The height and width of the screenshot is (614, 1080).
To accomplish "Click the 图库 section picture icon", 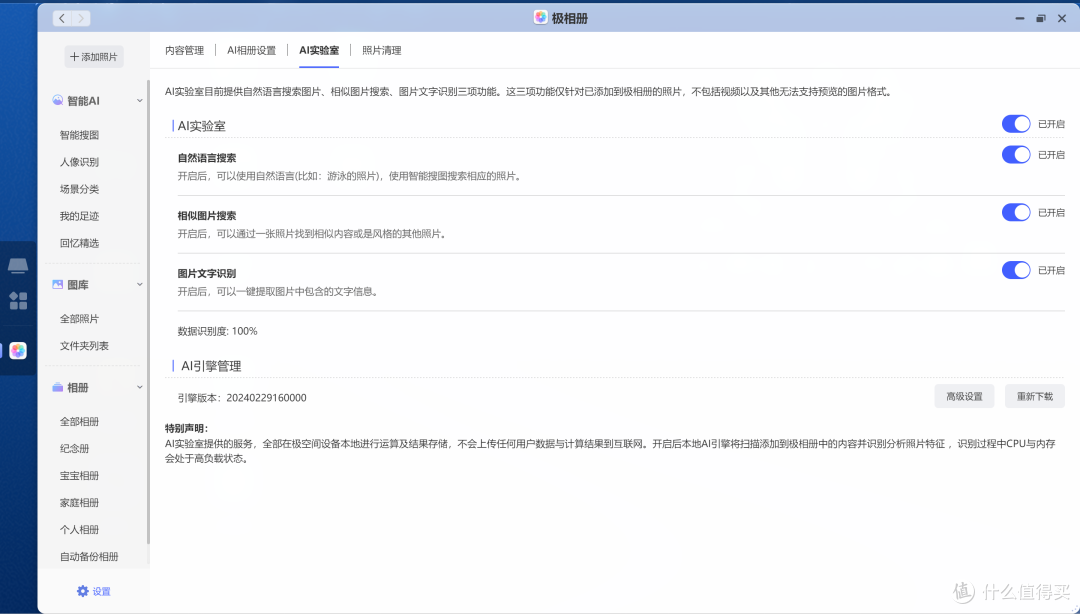I will [x=58, y=285].
